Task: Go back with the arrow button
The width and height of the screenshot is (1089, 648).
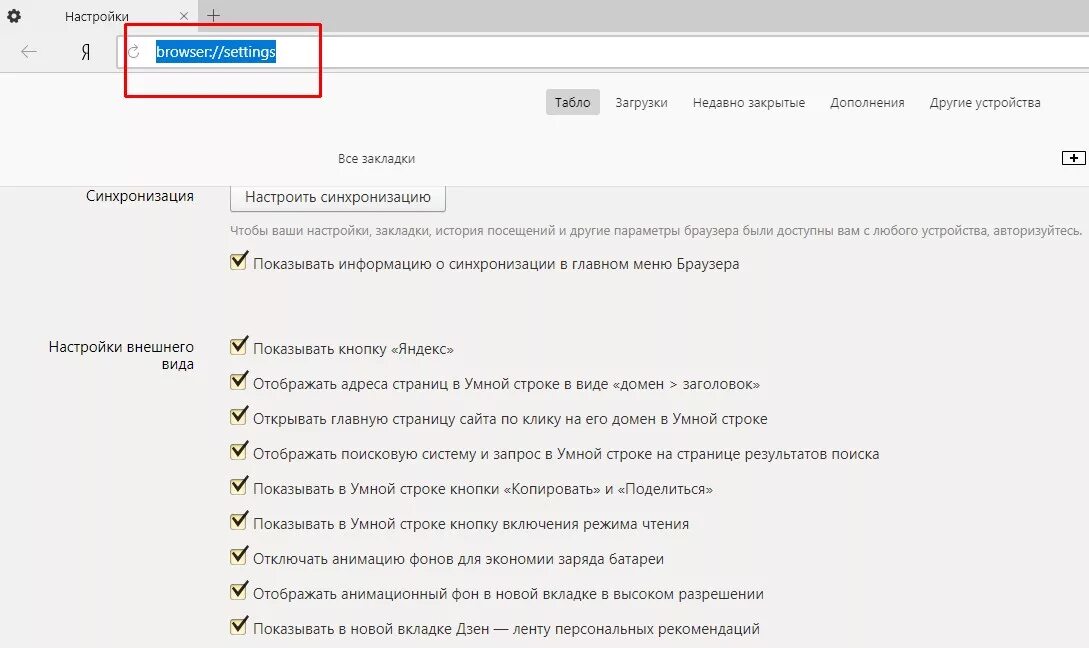Action: click(x=28, y=51)
